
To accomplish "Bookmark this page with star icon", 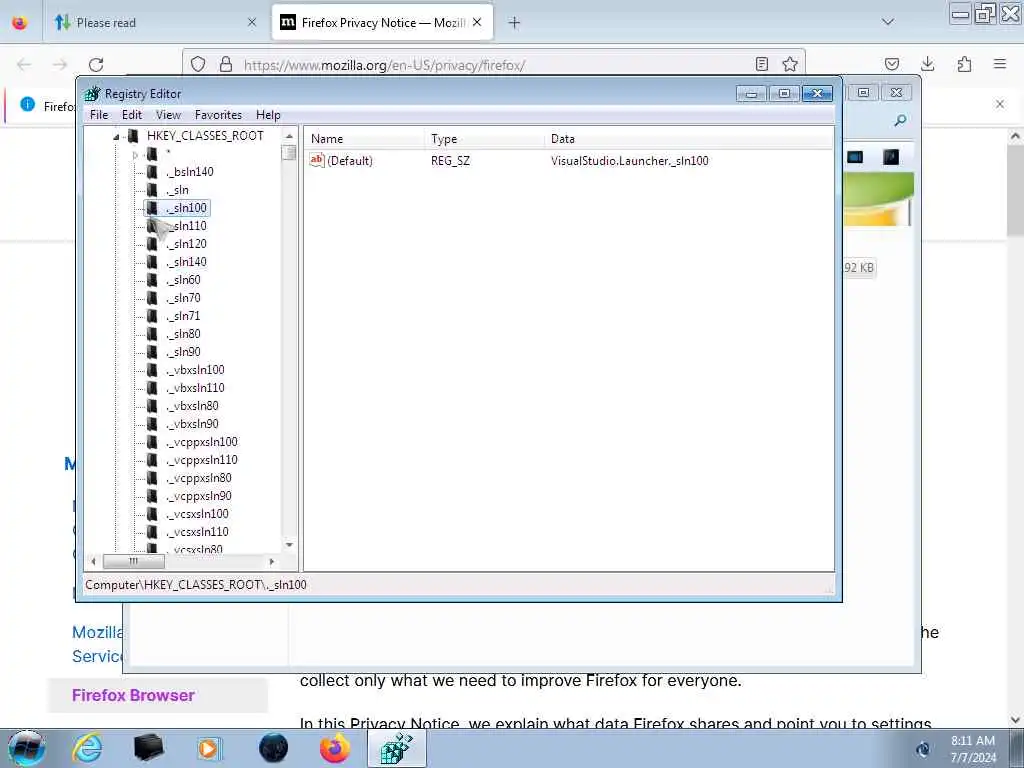I will pos(790,64).
